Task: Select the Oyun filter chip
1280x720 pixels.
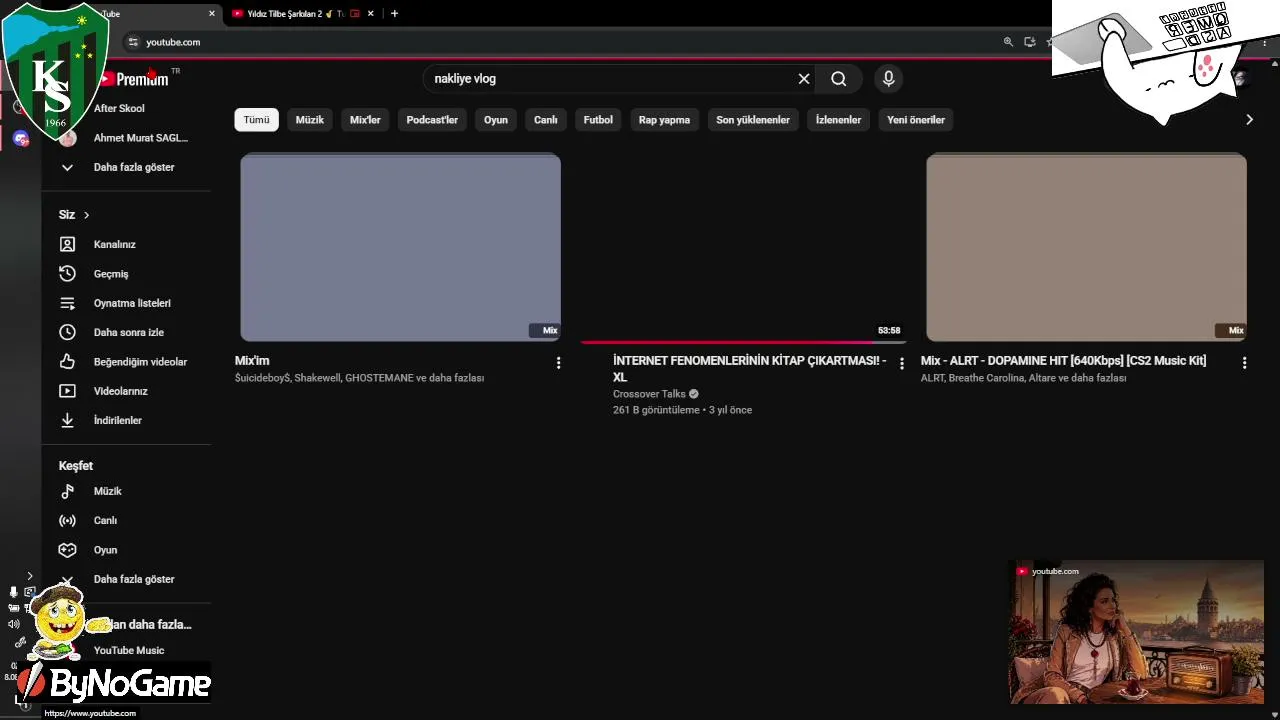Action: tap(496, 120)
